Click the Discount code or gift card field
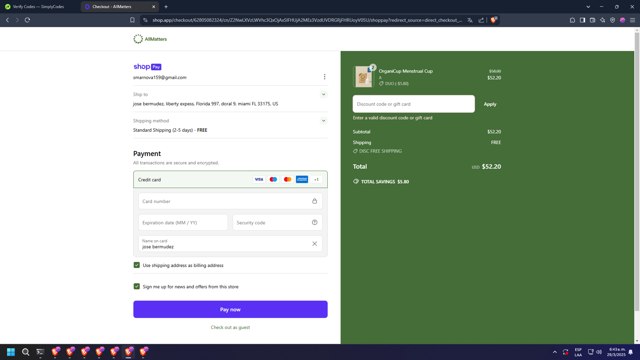 (413, 104)
